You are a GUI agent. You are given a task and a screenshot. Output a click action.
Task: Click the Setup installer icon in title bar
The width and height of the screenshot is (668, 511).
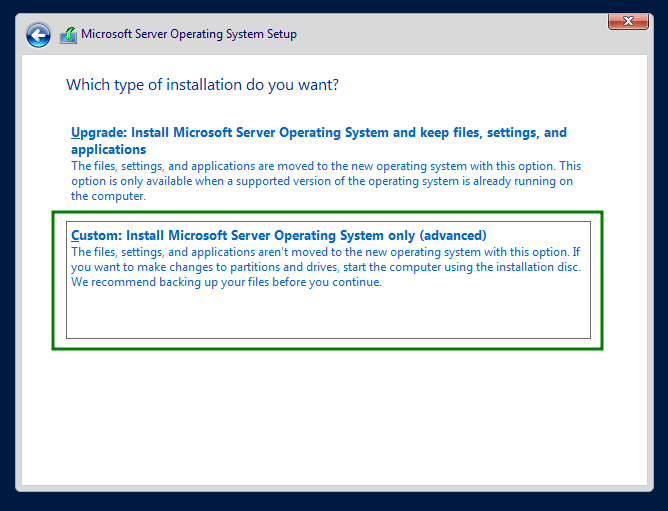pyautogui.click(x=68, y=35)
